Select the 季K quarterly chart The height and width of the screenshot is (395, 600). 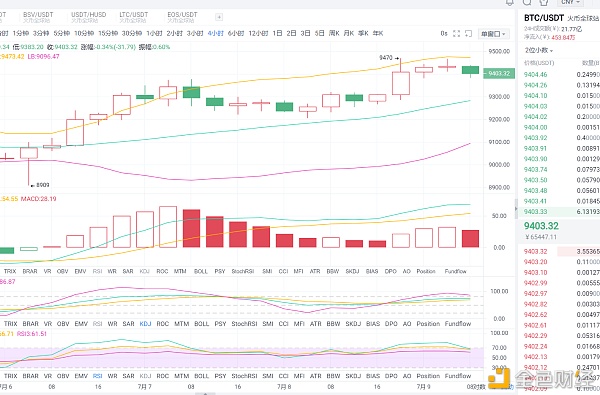[x=363, y=33]
